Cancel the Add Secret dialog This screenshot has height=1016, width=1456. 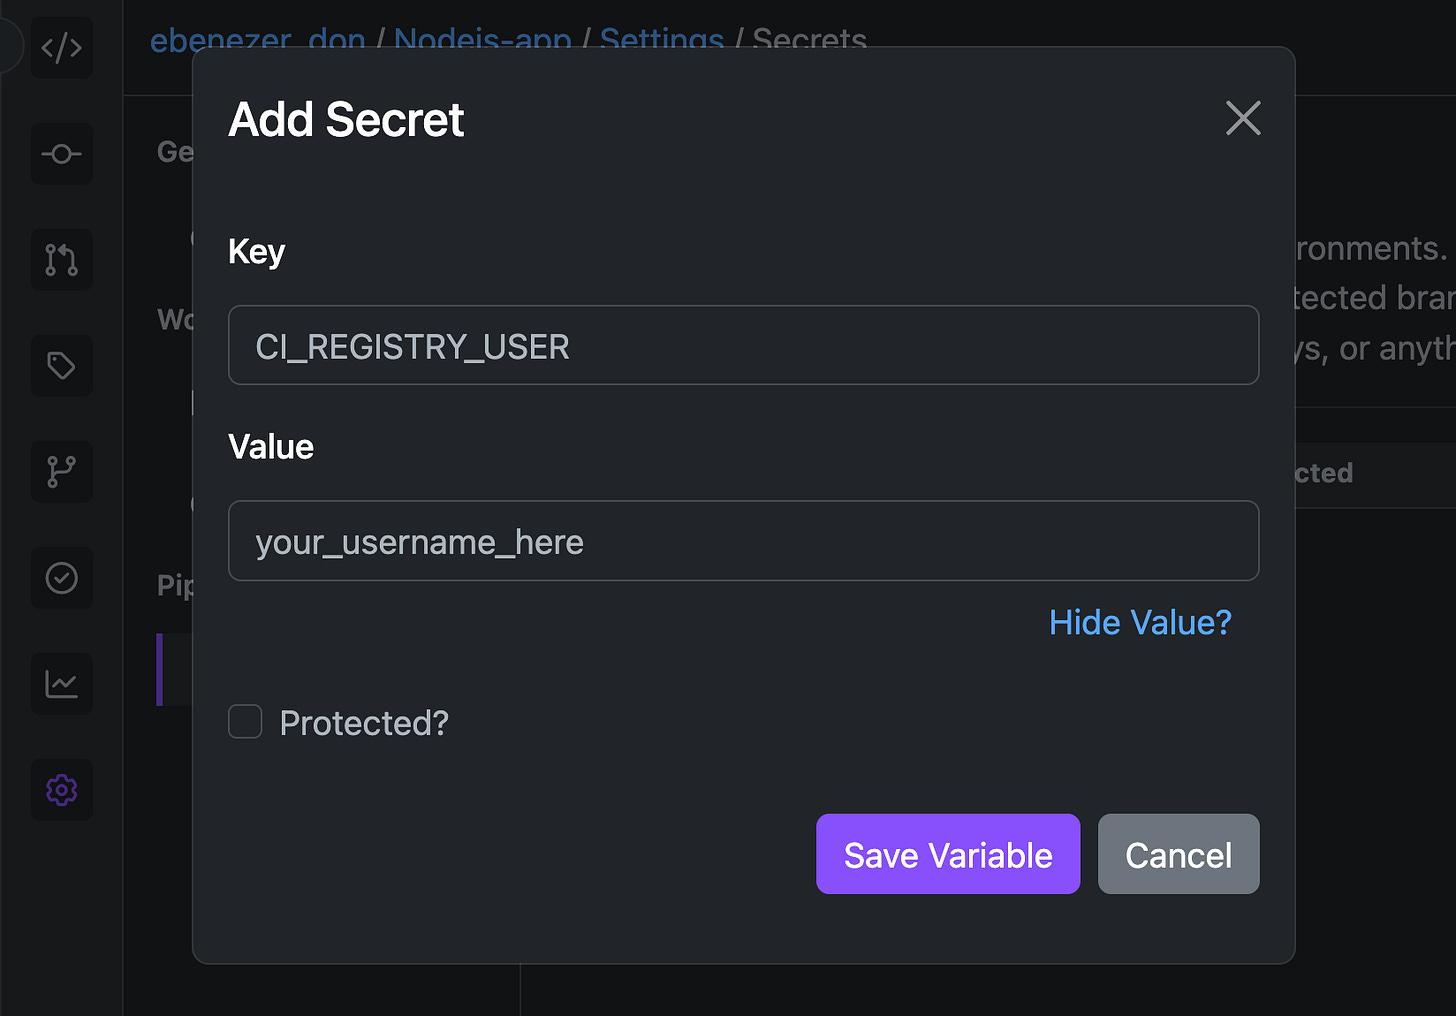click(1179, 854)
